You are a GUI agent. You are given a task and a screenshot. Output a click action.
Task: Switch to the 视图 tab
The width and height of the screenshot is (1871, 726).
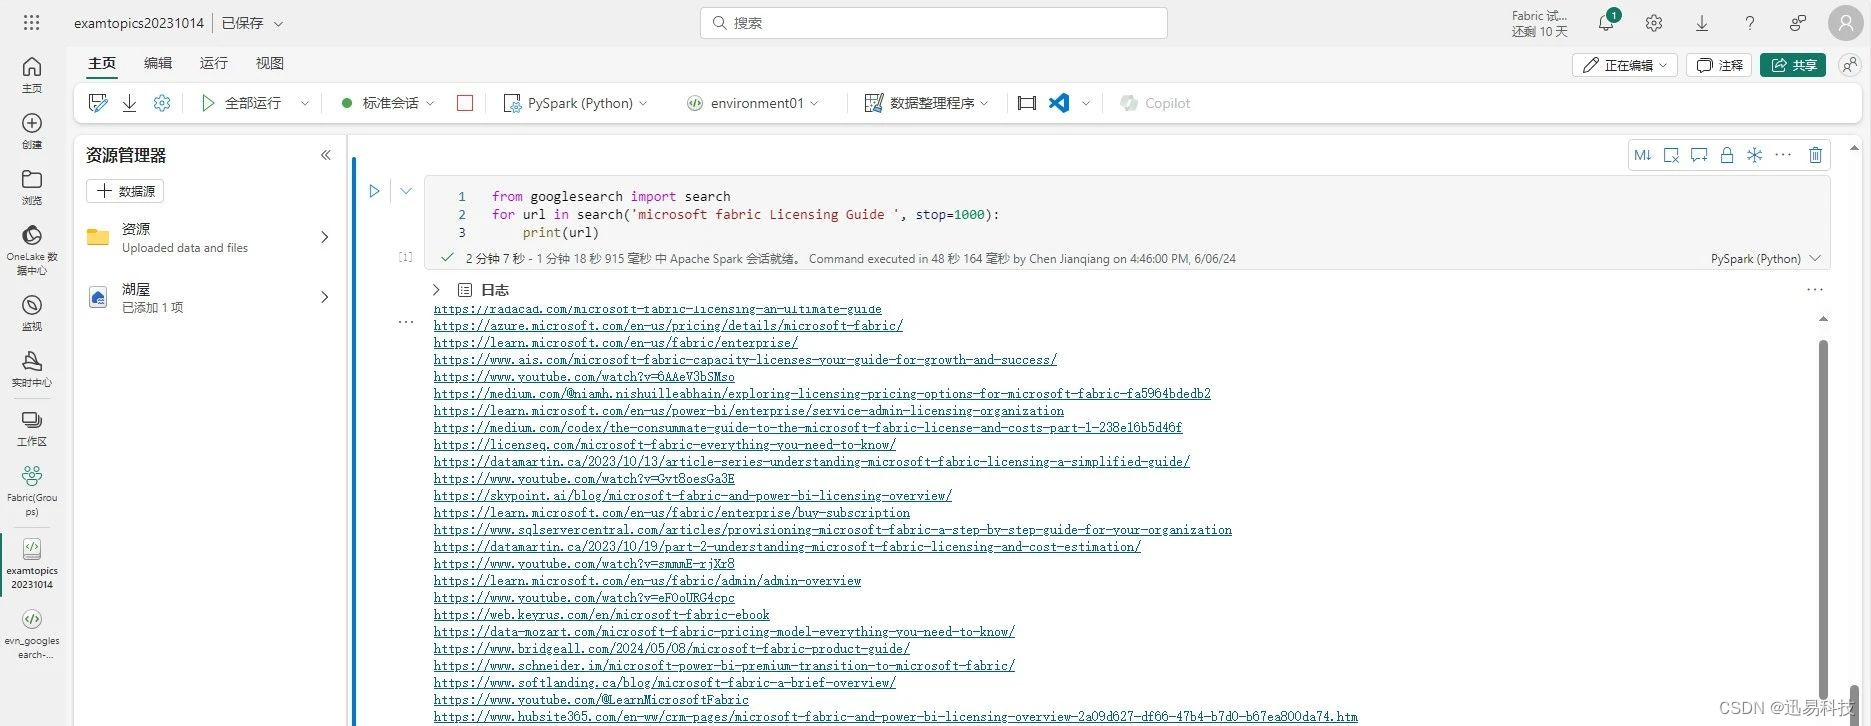270,63
